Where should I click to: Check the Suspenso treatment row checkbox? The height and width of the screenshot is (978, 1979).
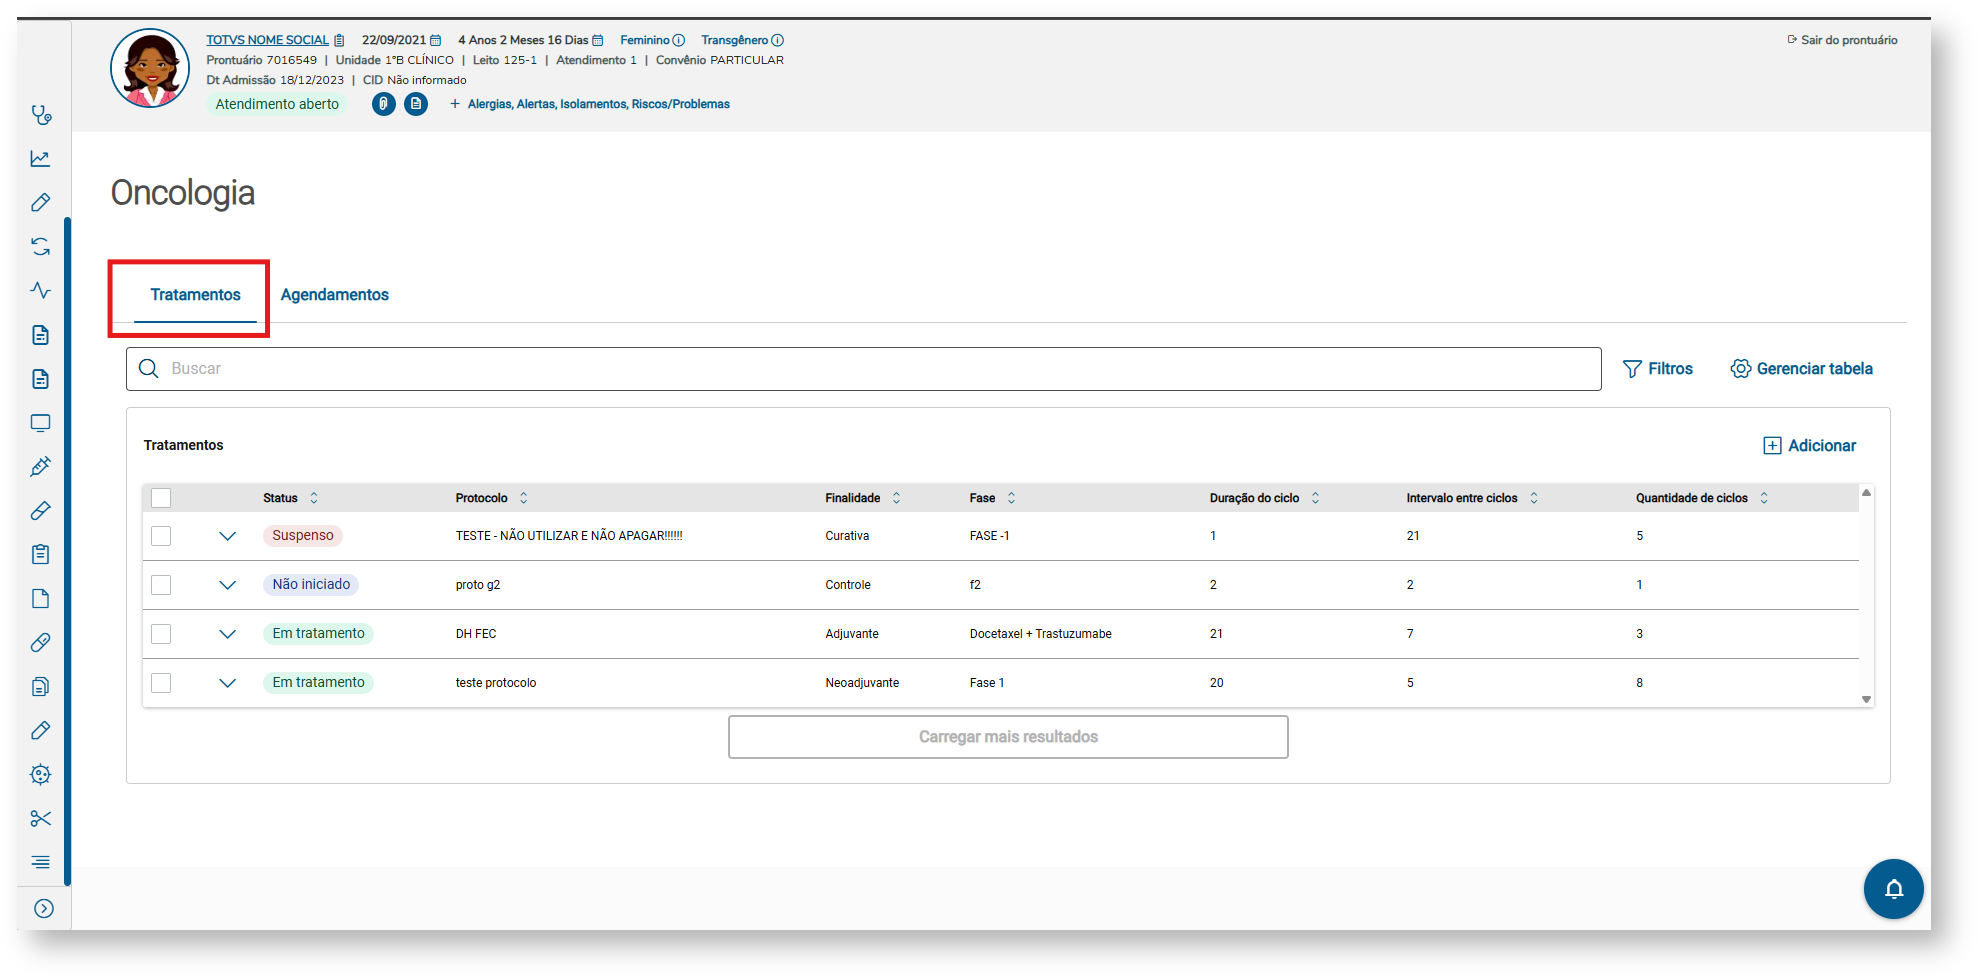coord(161,536)
